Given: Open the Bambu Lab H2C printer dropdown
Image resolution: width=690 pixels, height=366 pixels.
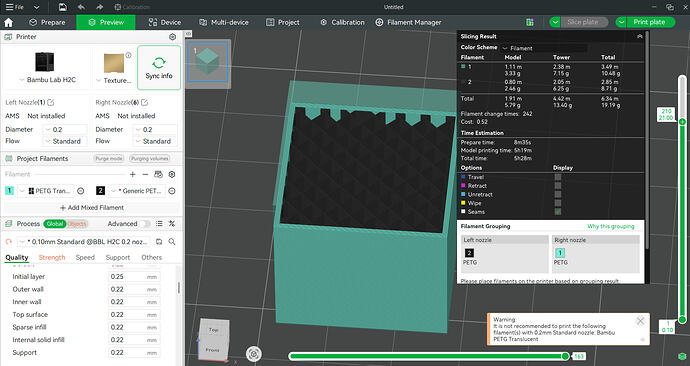Looking at the screenshot, I should (48, 80).
